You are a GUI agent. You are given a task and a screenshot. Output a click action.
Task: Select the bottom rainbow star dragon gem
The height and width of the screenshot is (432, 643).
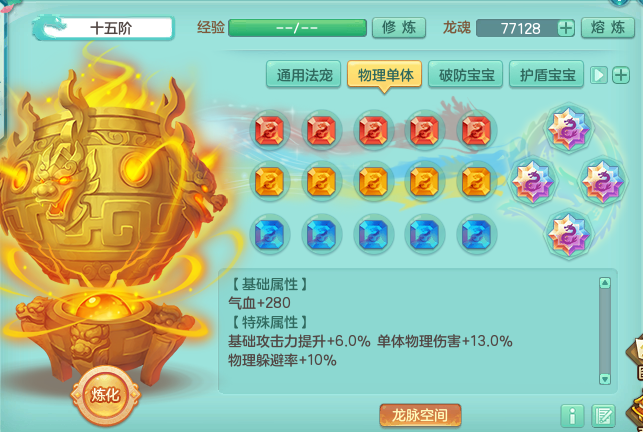[568, 233]
